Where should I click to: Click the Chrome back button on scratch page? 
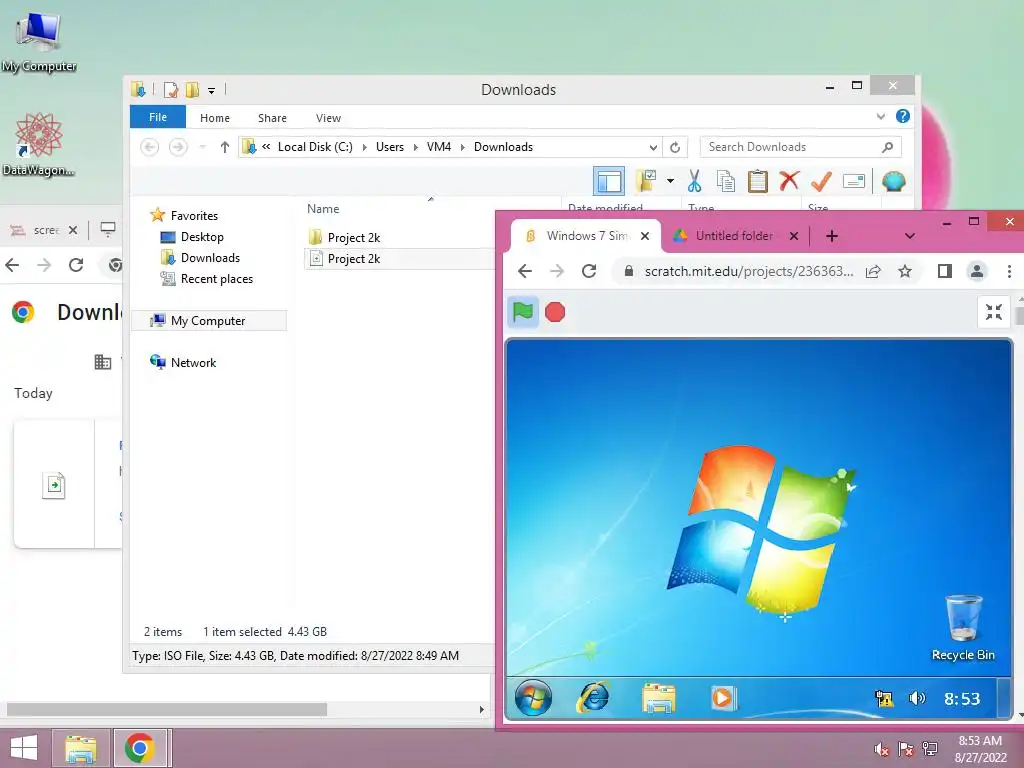tap(525, 271)
